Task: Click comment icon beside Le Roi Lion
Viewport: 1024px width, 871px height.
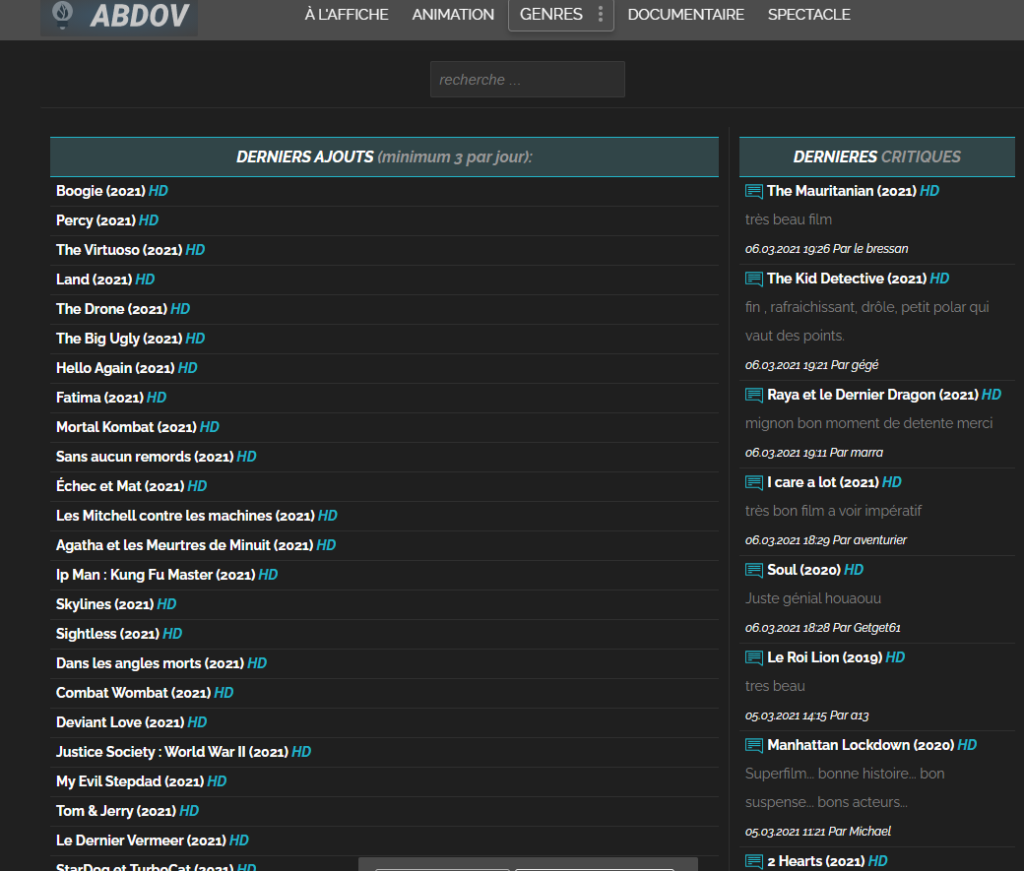Action: pos(754,657)
